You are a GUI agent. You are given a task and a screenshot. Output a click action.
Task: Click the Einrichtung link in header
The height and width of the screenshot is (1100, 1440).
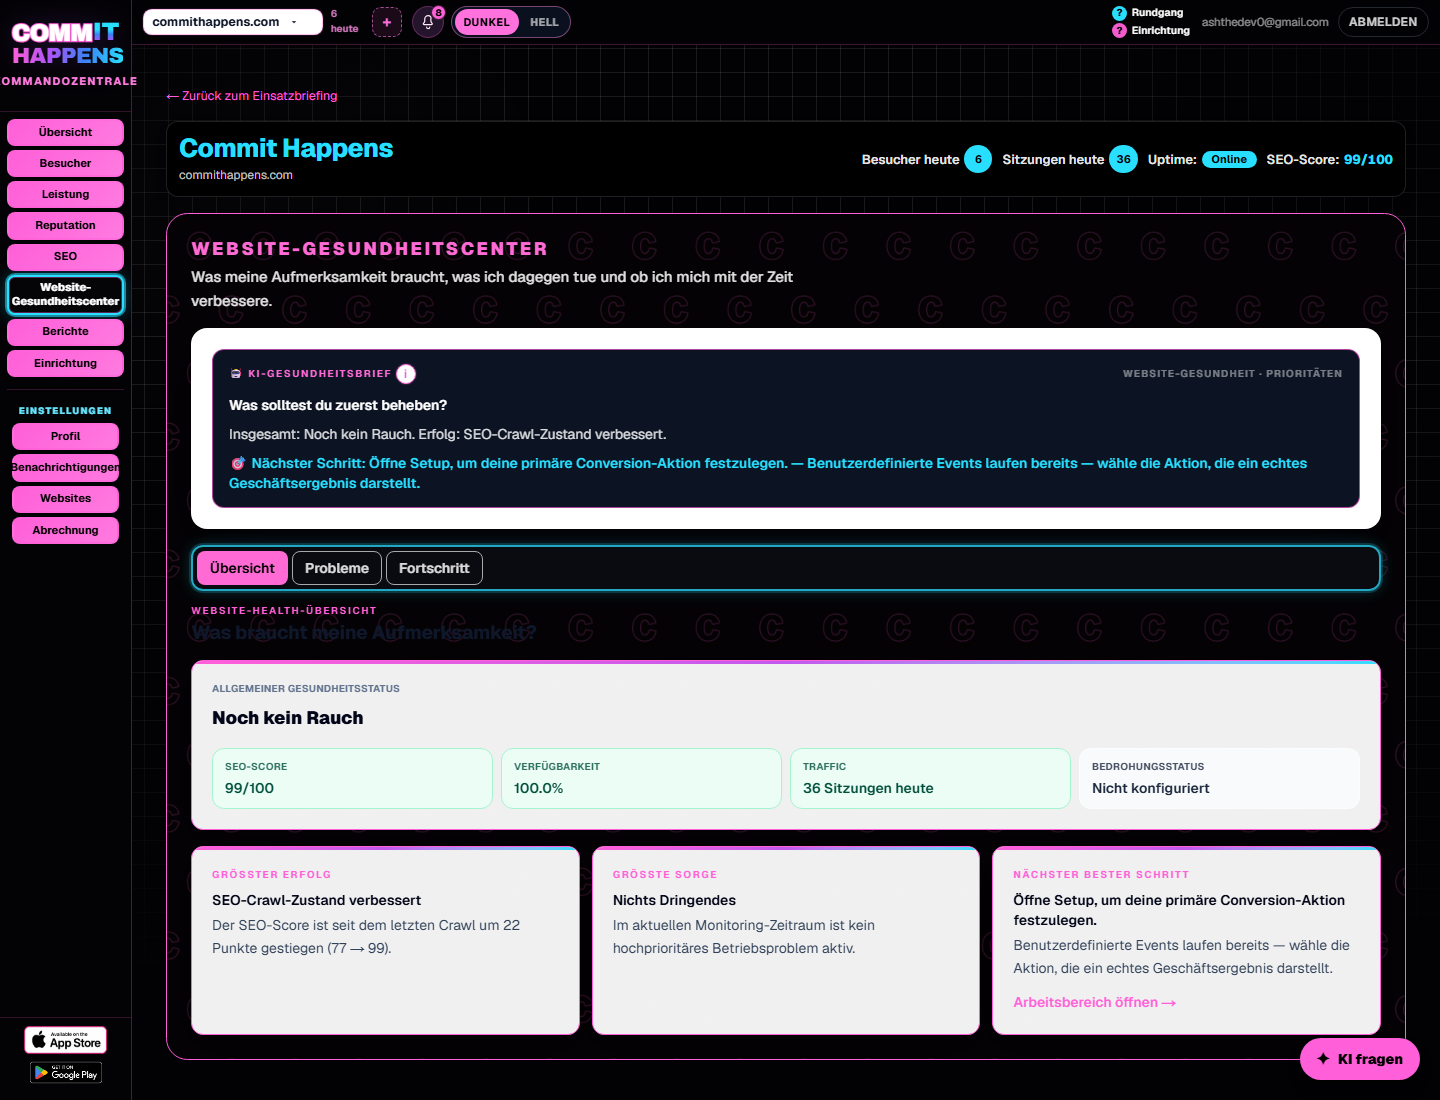click(1160, 31)
